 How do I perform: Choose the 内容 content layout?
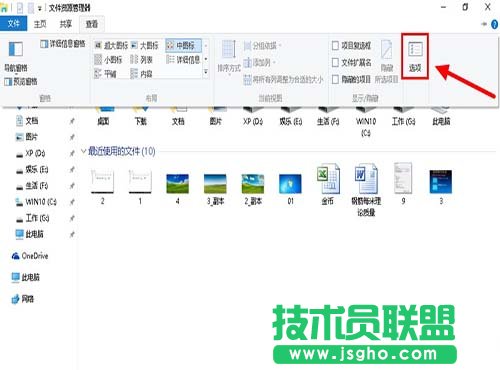[142, 74]
